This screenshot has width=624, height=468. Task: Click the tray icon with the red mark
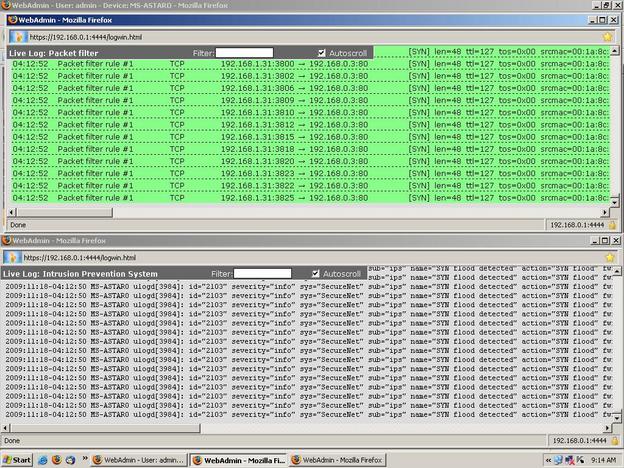569,460
